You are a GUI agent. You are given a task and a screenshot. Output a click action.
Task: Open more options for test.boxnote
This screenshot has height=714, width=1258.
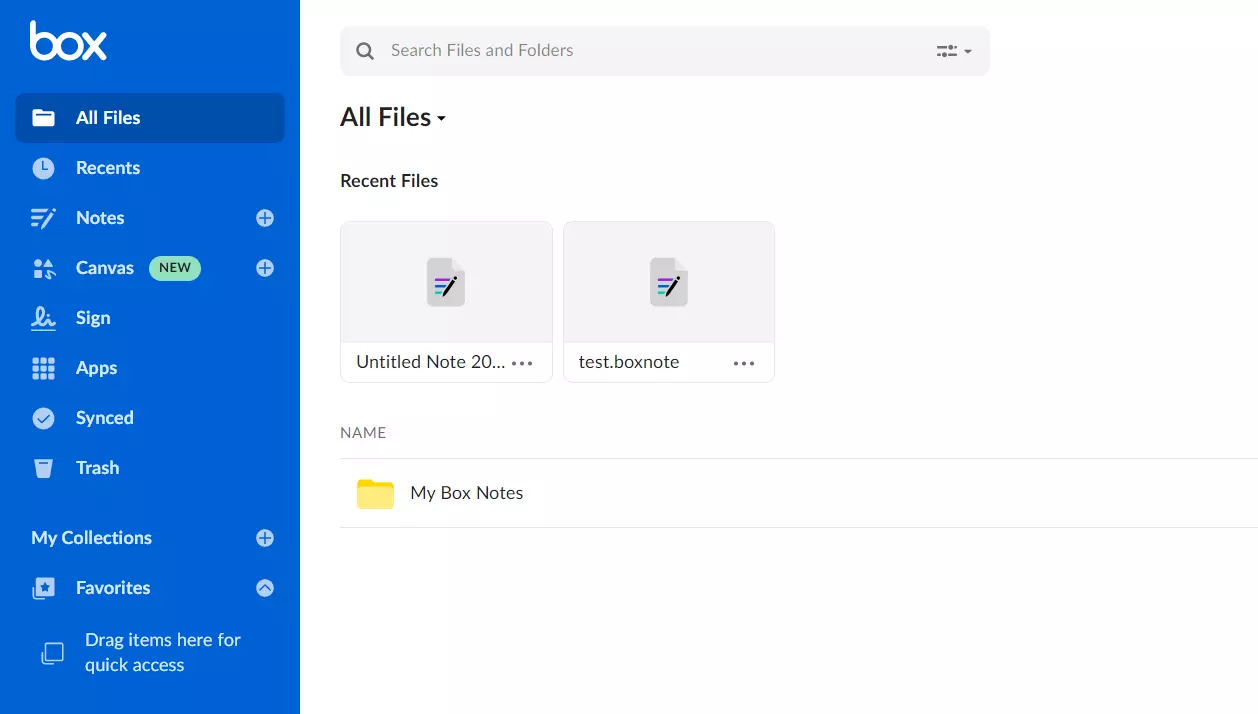tap(744, 363)
